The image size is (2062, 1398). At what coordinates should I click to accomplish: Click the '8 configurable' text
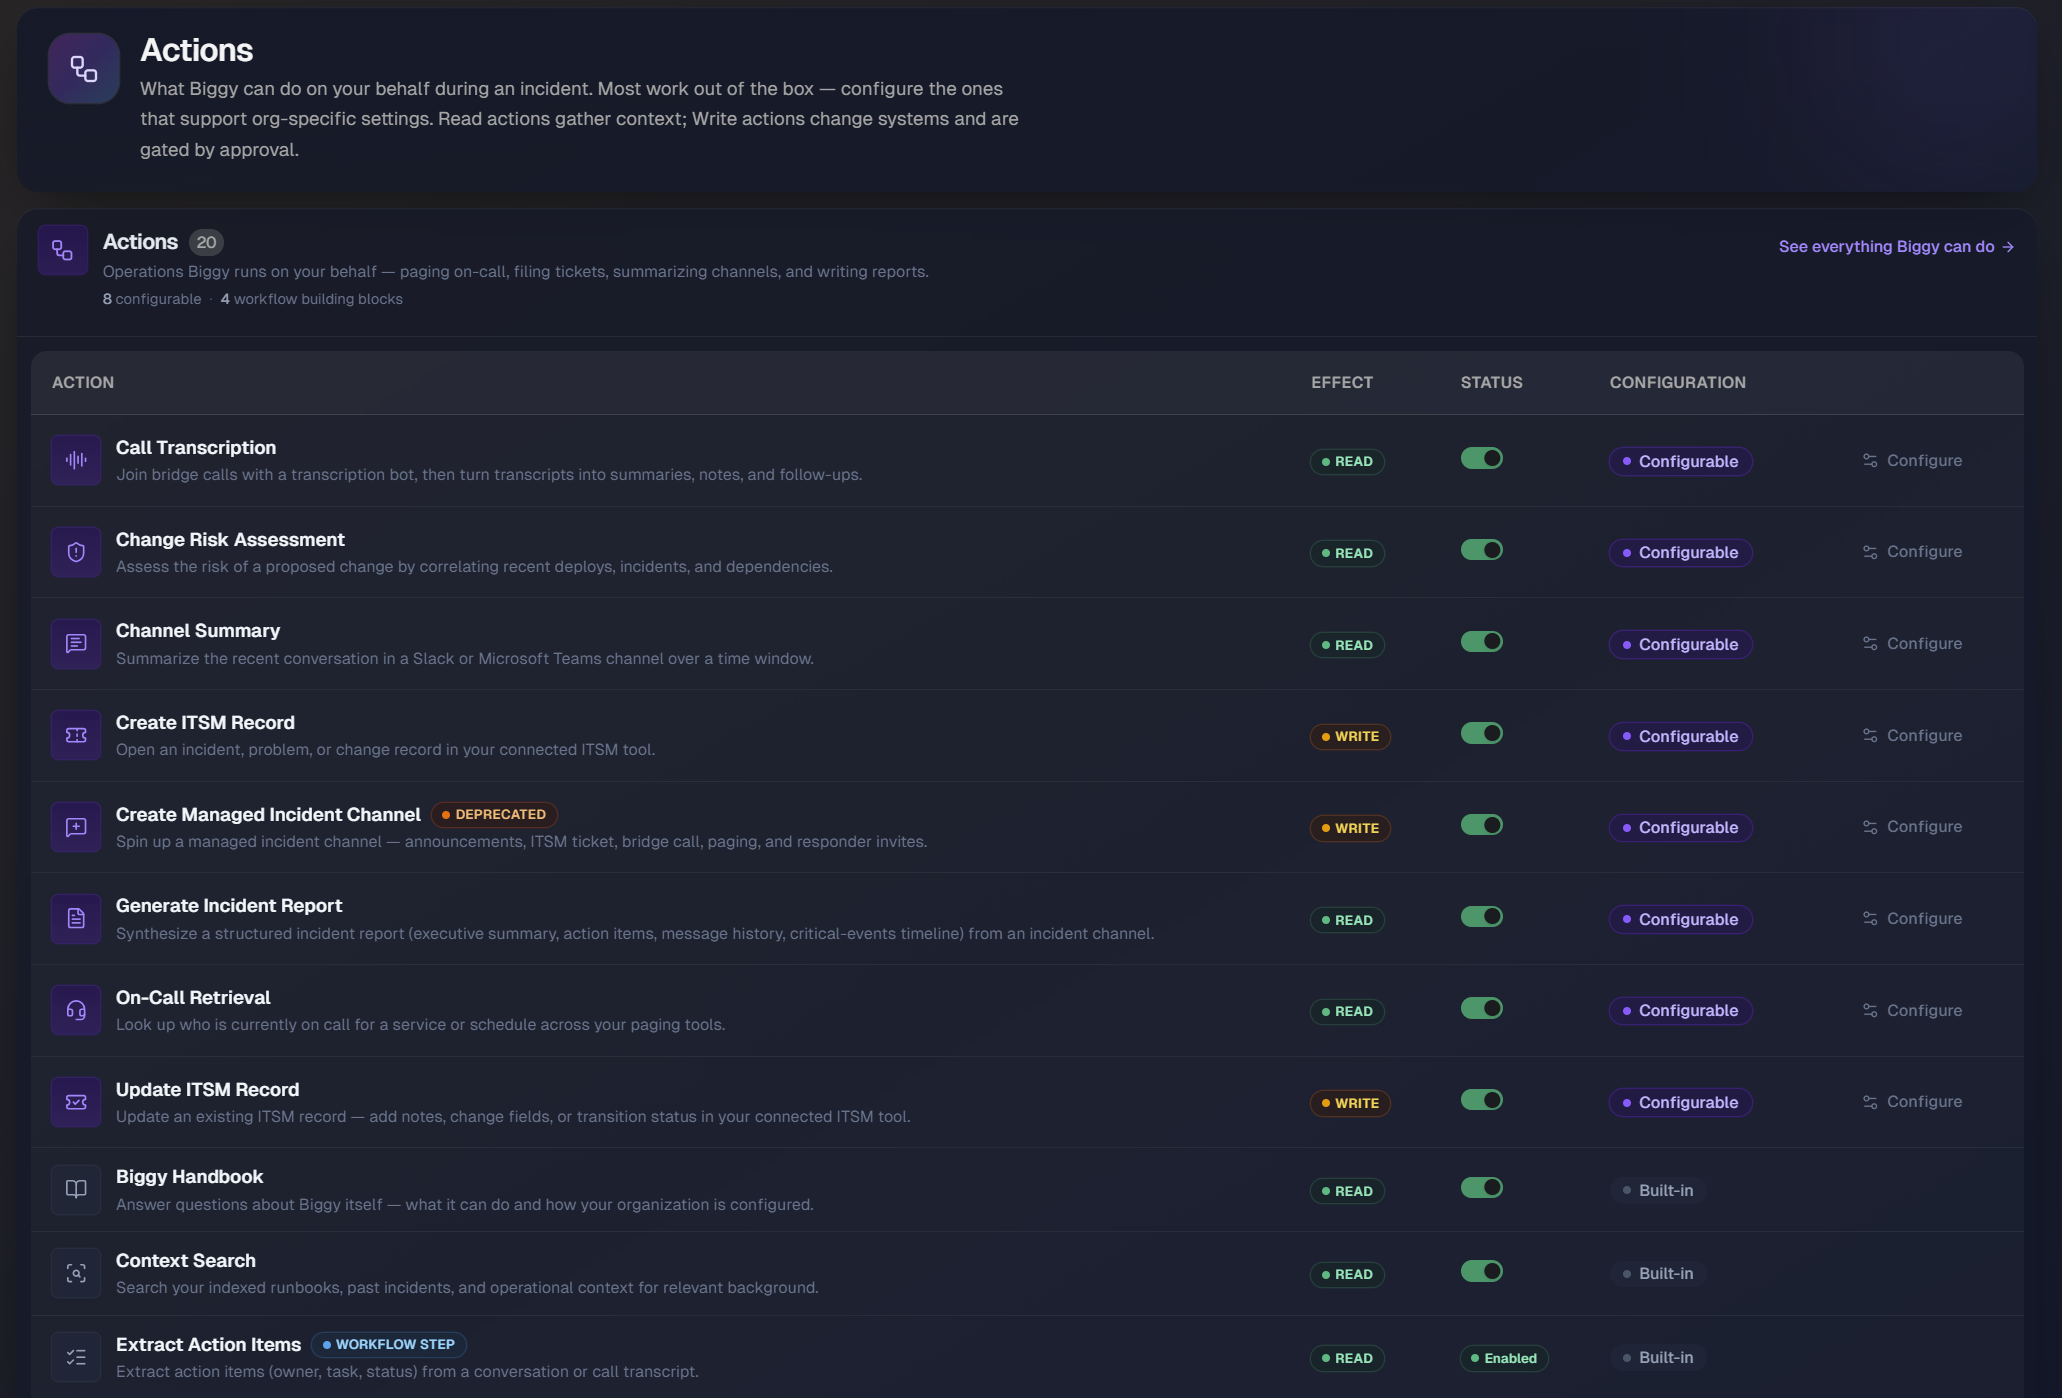[152, 299]
